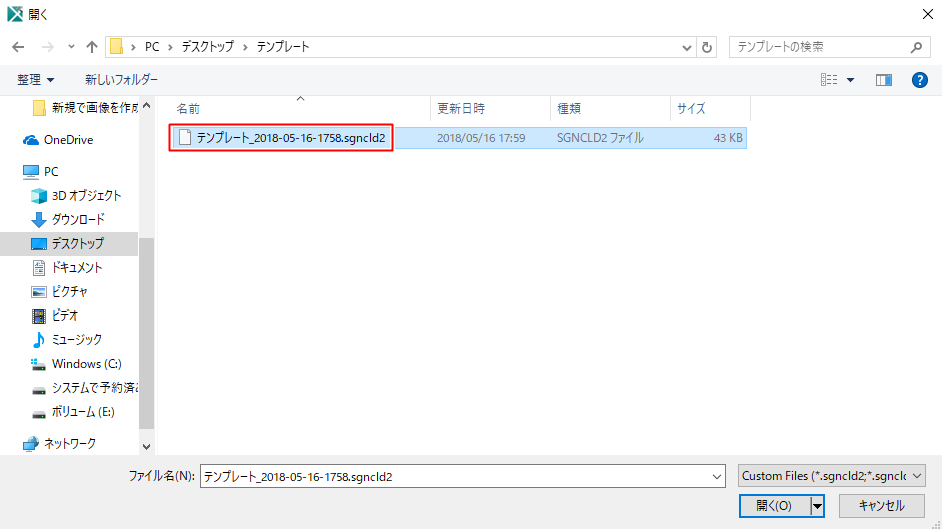Screen dimensions: 942x529
Task: Click the SGNCLD2 ファイル type cell
Action: 600,138
